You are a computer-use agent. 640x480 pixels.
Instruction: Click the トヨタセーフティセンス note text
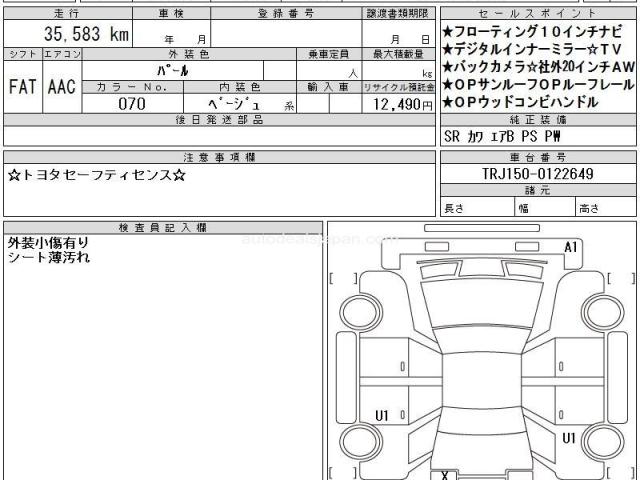coord(96,175)
